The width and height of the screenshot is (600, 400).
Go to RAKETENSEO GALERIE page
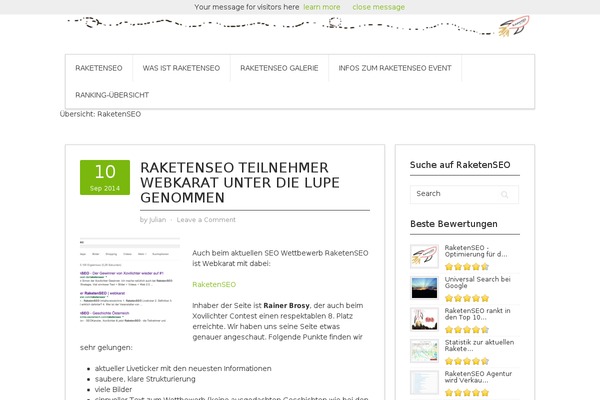[x=279, y=68]
